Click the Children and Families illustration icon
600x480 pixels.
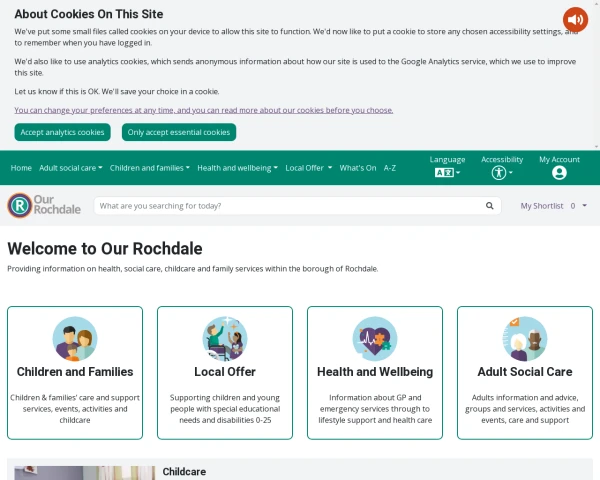click(75, 339)
